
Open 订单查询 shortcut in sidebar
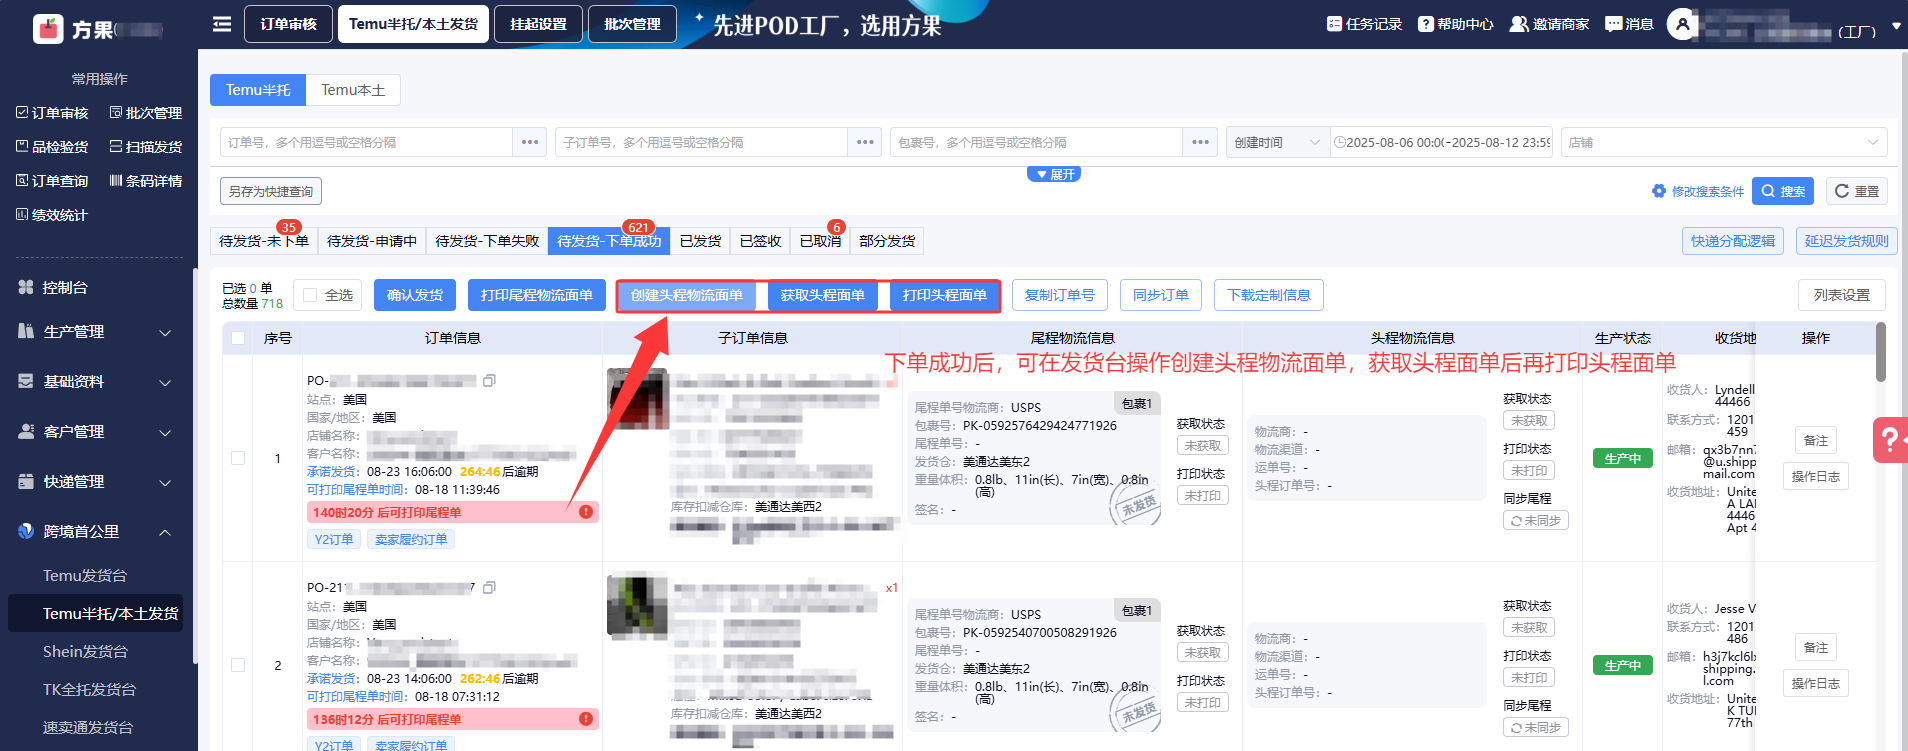(x=52, y=181)
